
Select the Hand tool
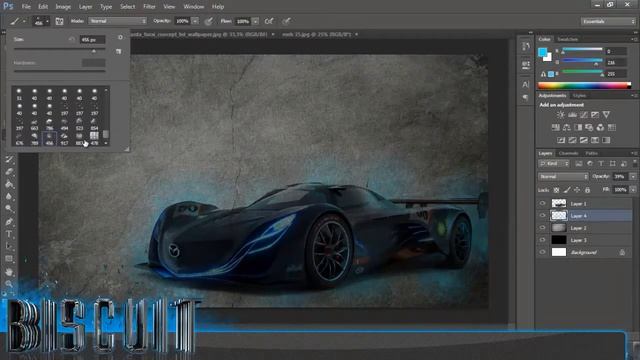pyautogui.click(x=9, y=272)
